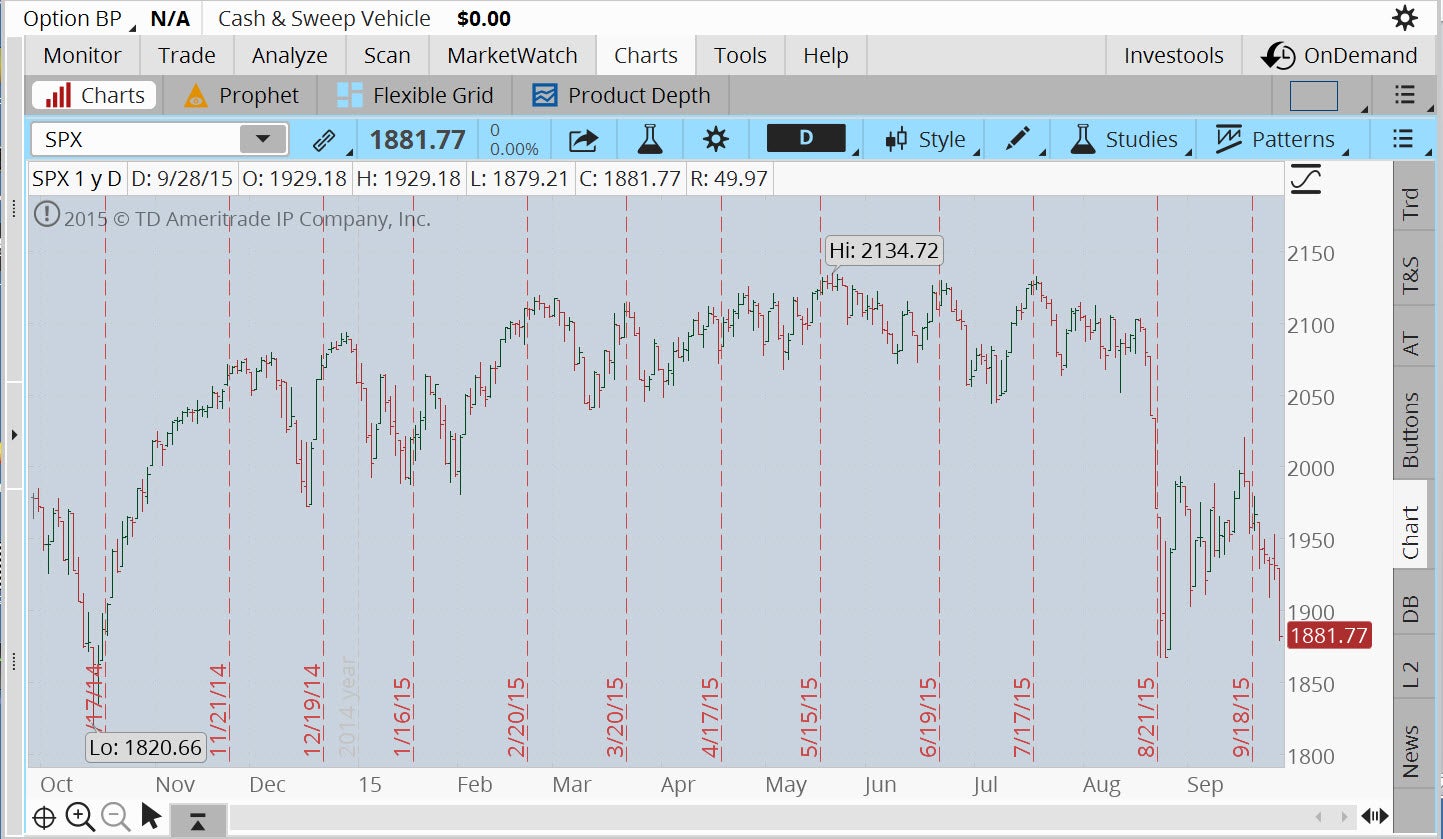Viewport: 1443px width, 839px height.
Task: Open the MarketWatch tab
Action: (512, 56)
